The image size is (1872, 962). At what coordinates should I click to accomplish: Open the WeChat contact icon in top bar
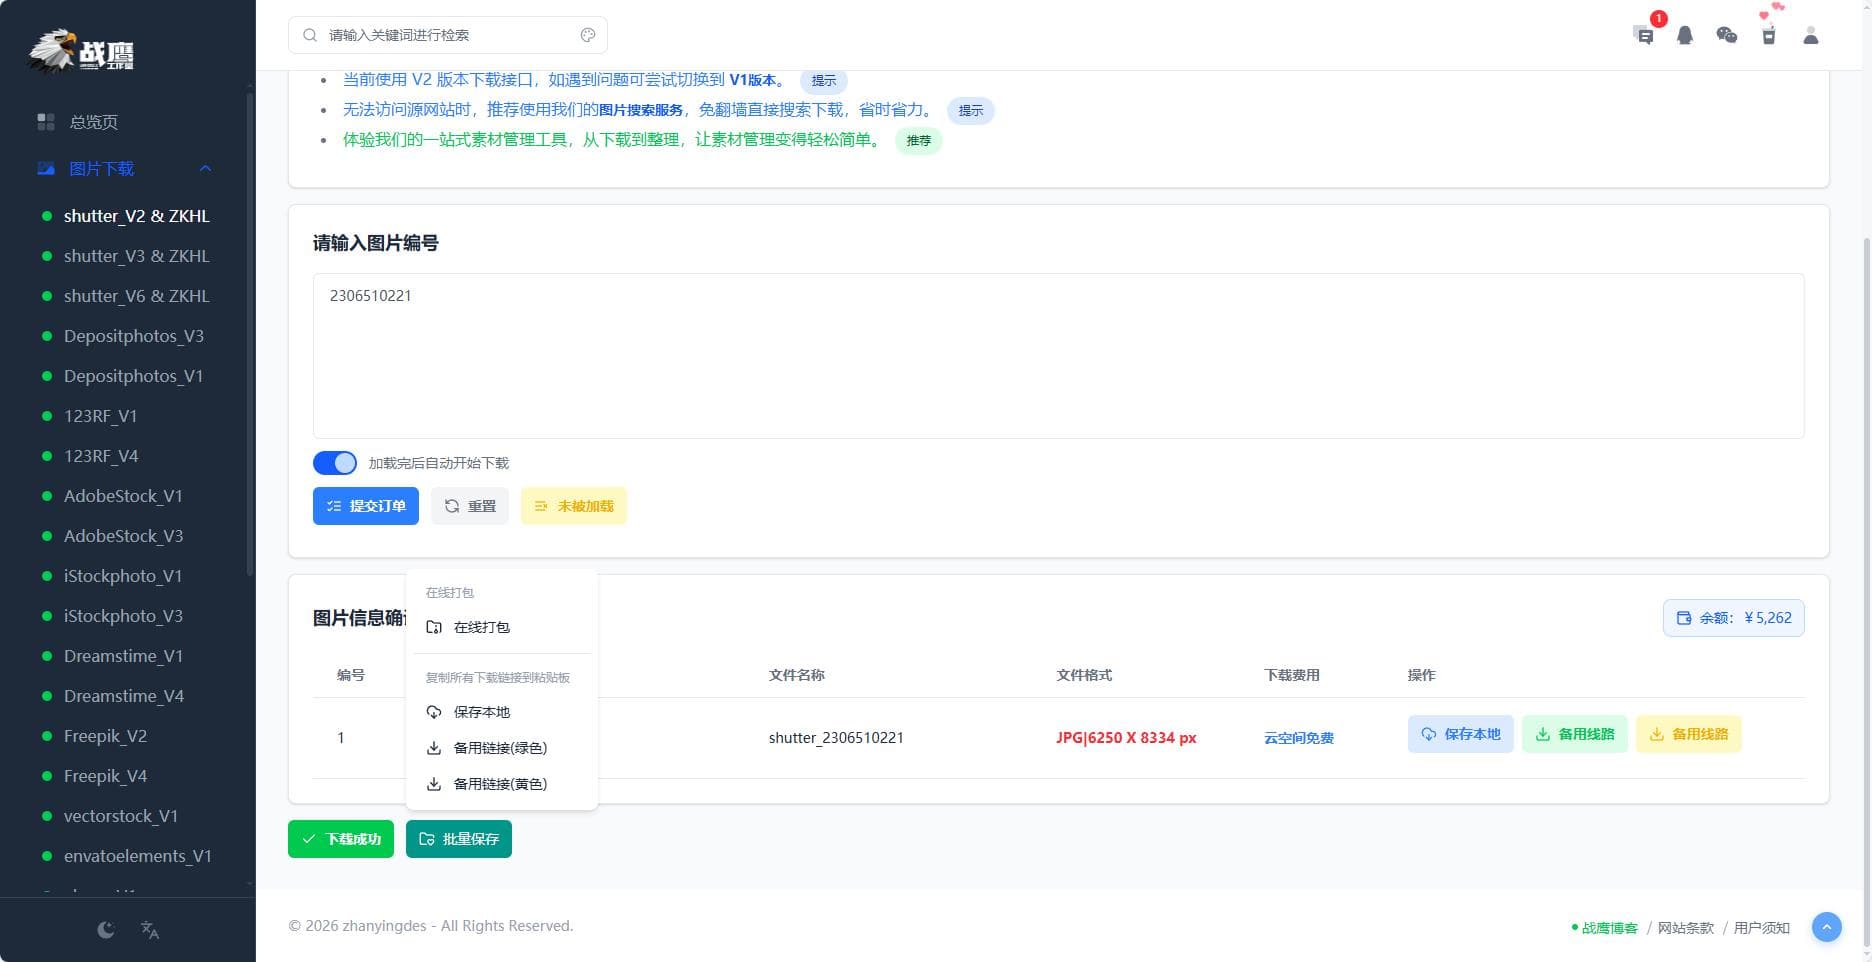pos(1727,35)
